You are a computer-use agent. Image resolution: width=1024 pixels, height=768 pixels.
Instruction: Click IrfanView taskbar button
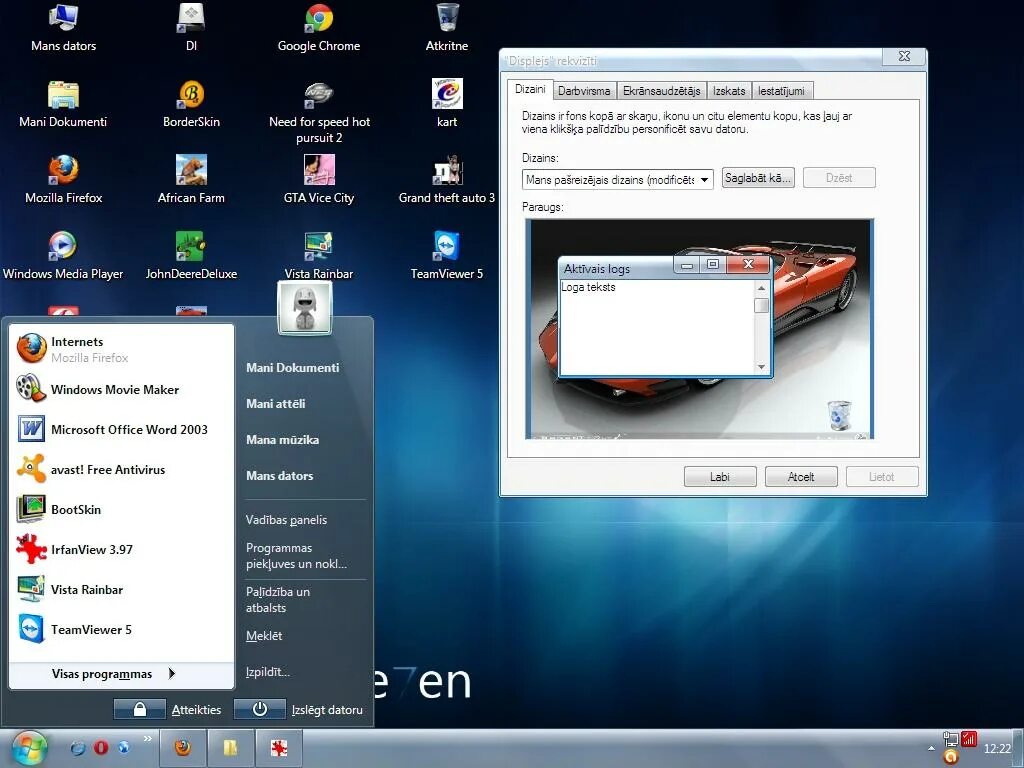pos(279,748)
